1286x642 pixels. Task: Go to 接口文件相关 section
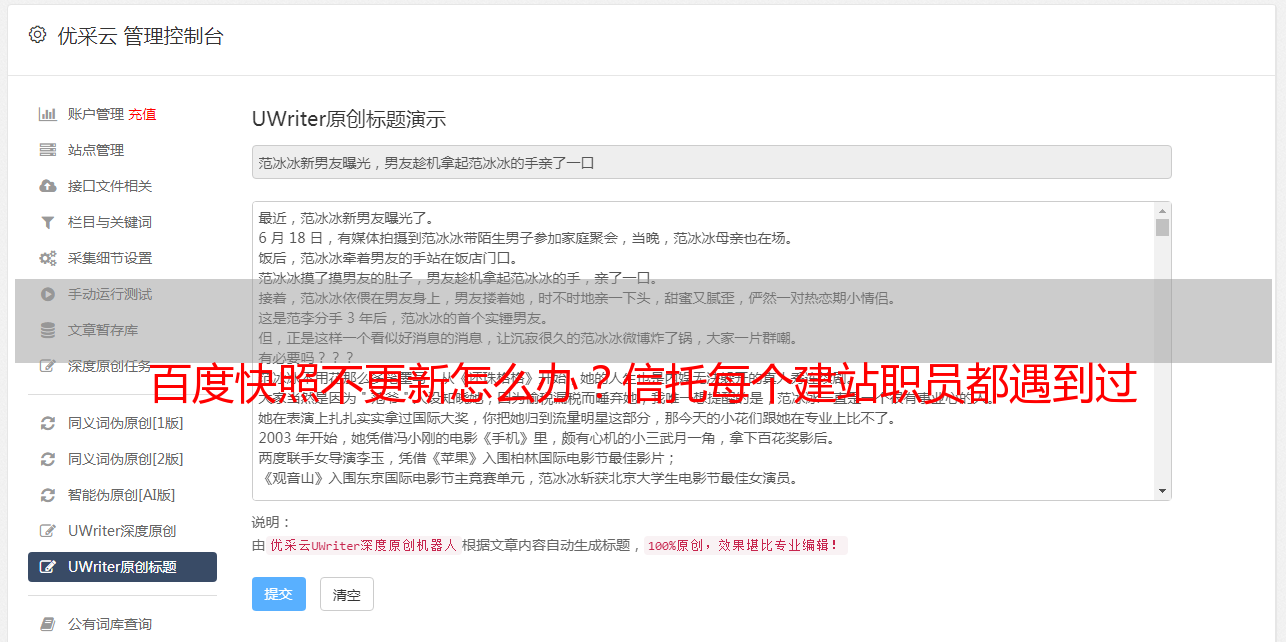point(110,186)
